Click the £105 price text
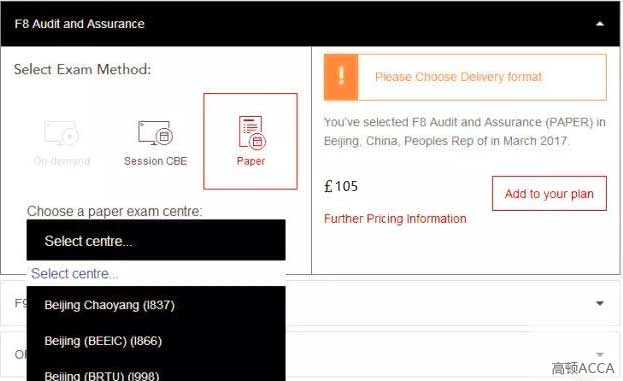The height and width of the screenshot is (381, 623). [x=341, y=186]
